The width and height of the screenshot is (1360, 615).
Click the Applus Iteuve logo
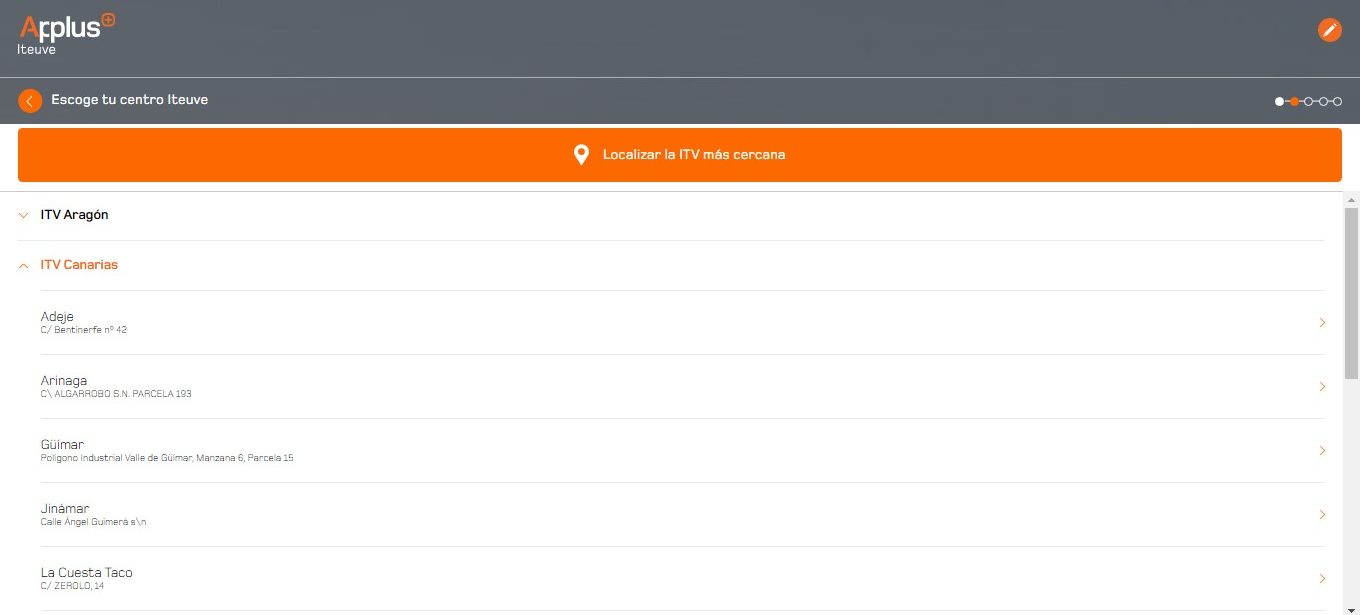(66, 34)
